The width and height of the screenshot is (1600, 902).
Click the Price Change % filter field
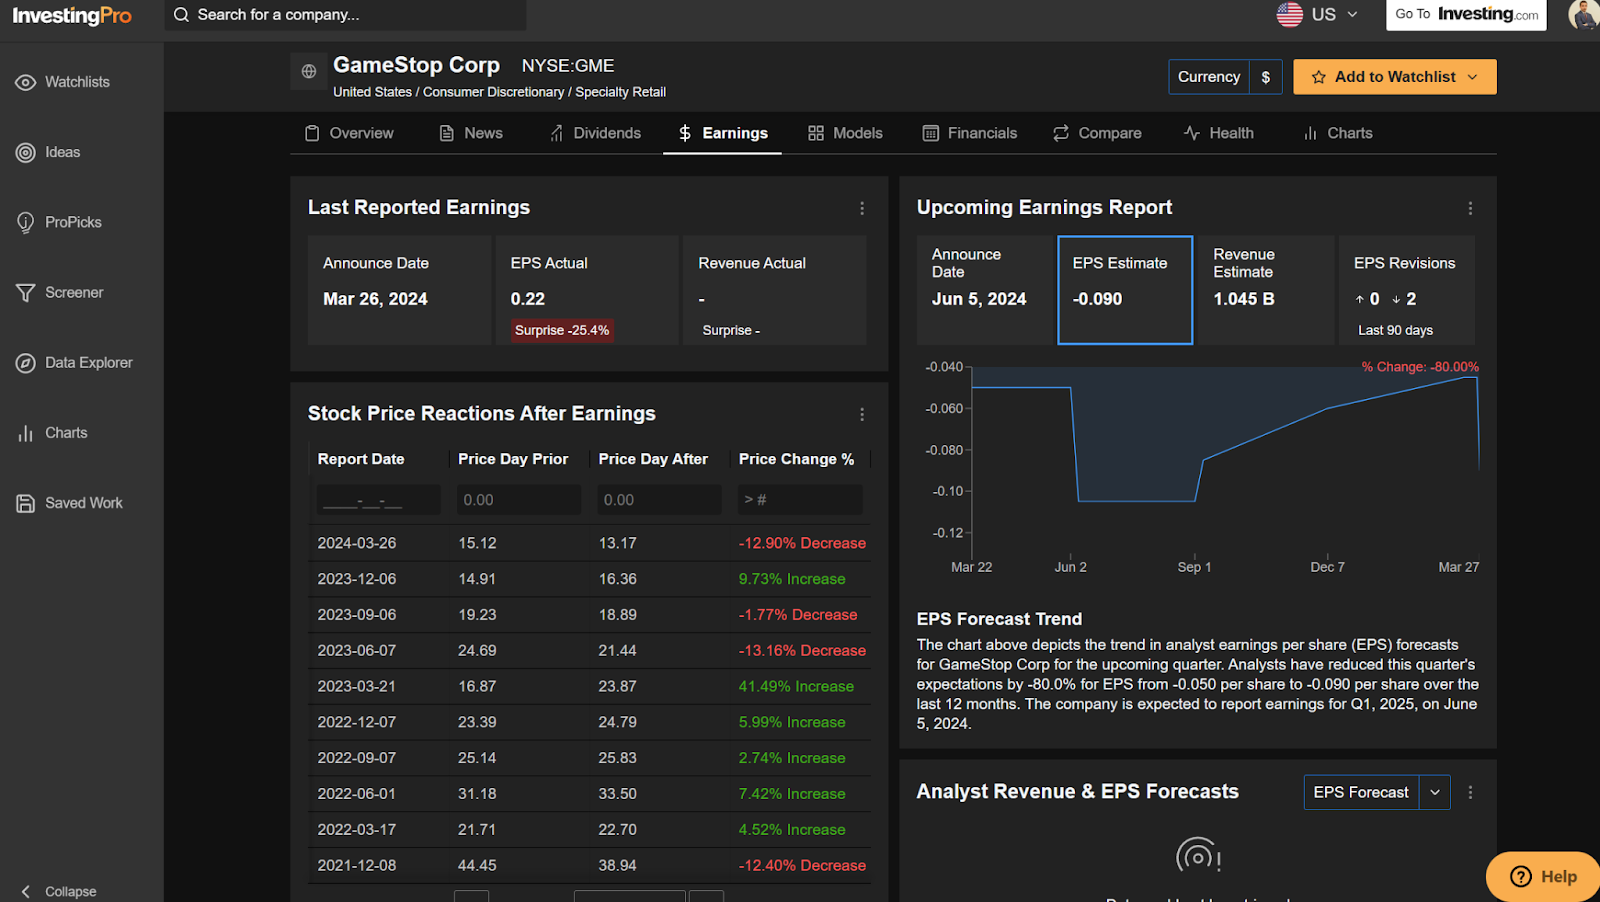pos(800,500)
